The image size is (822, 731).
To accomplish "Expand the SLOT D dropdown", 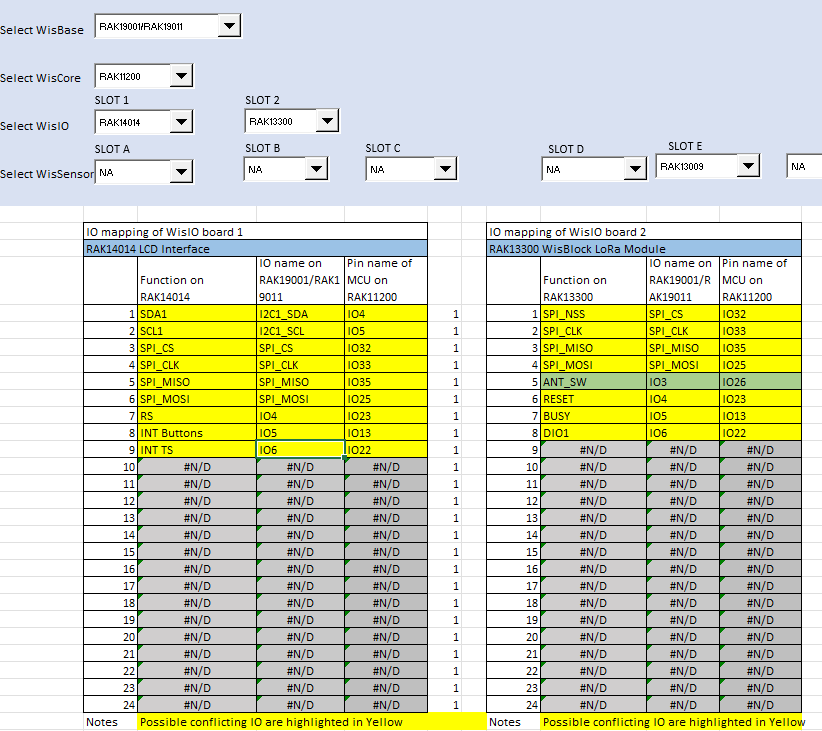I will click(634, 170).
